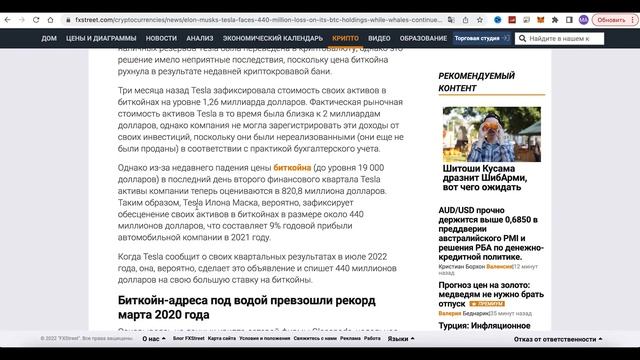640x360 pixels.
Task: Click the Торговая студия button
Action: [x=482, y=38]
